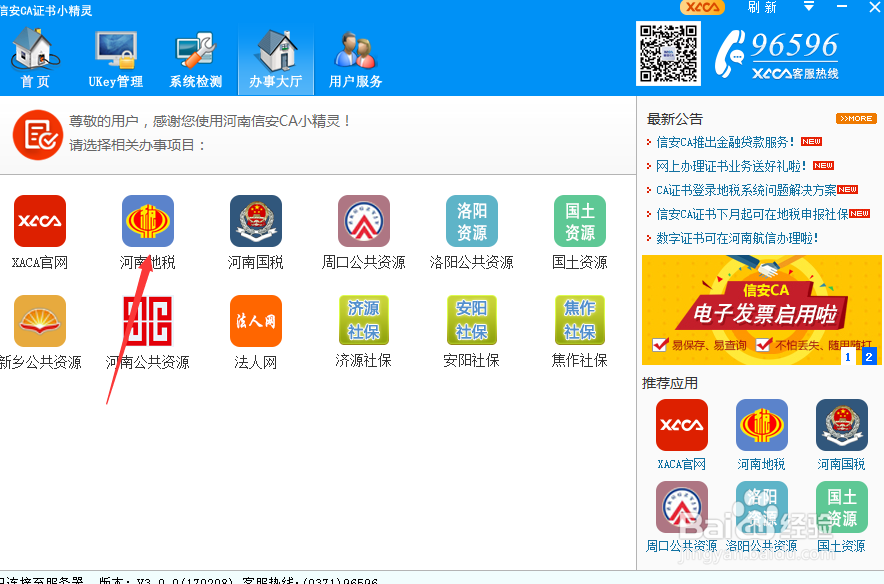The width and height of the screenshot is (884, 584).
Task: Open notice 信安CA证书下月起可在地税申报社保
Action: tap(752, 214)
